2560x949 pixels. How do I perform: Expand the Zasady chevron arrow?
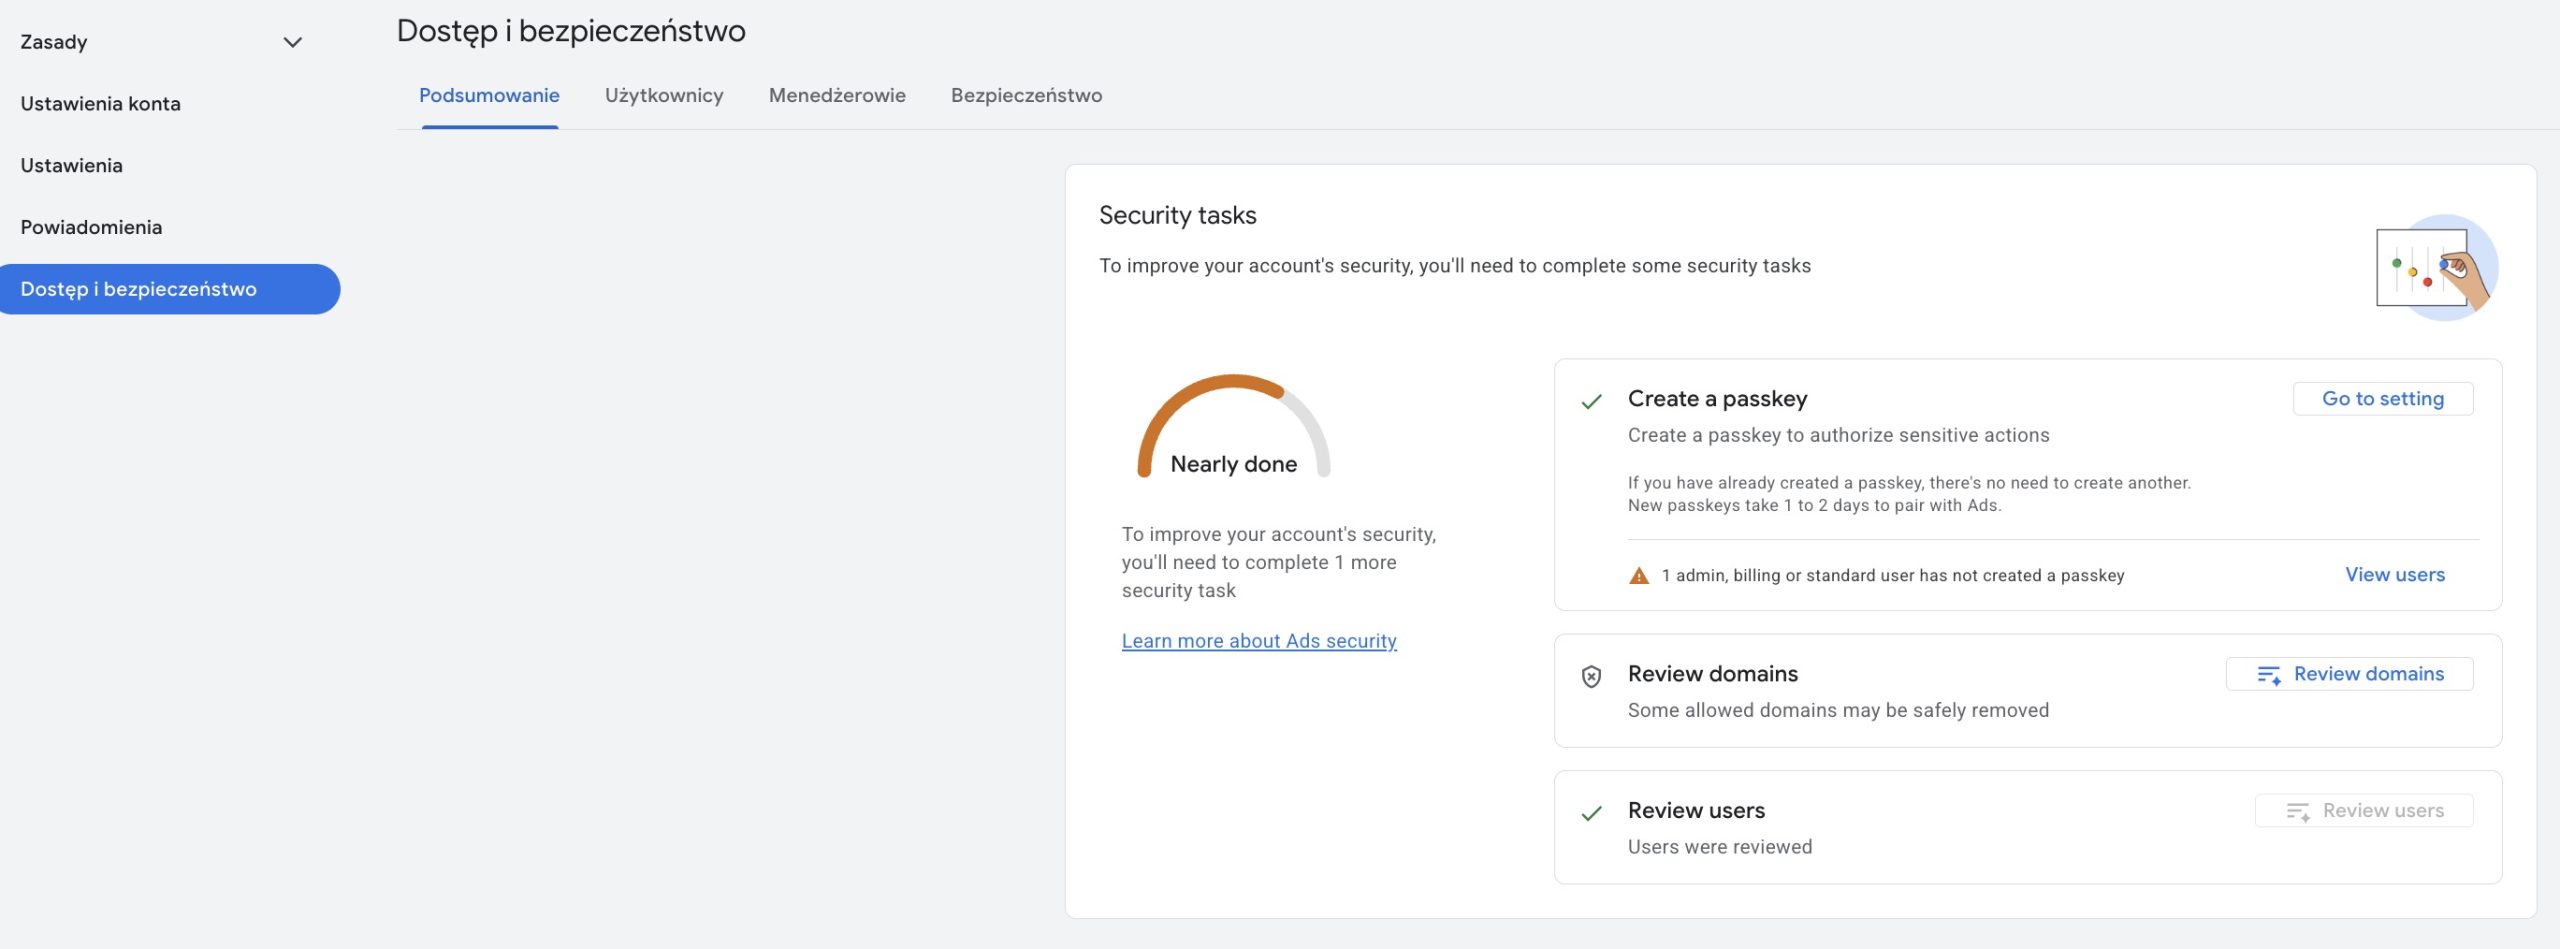(x=293, y=42)
